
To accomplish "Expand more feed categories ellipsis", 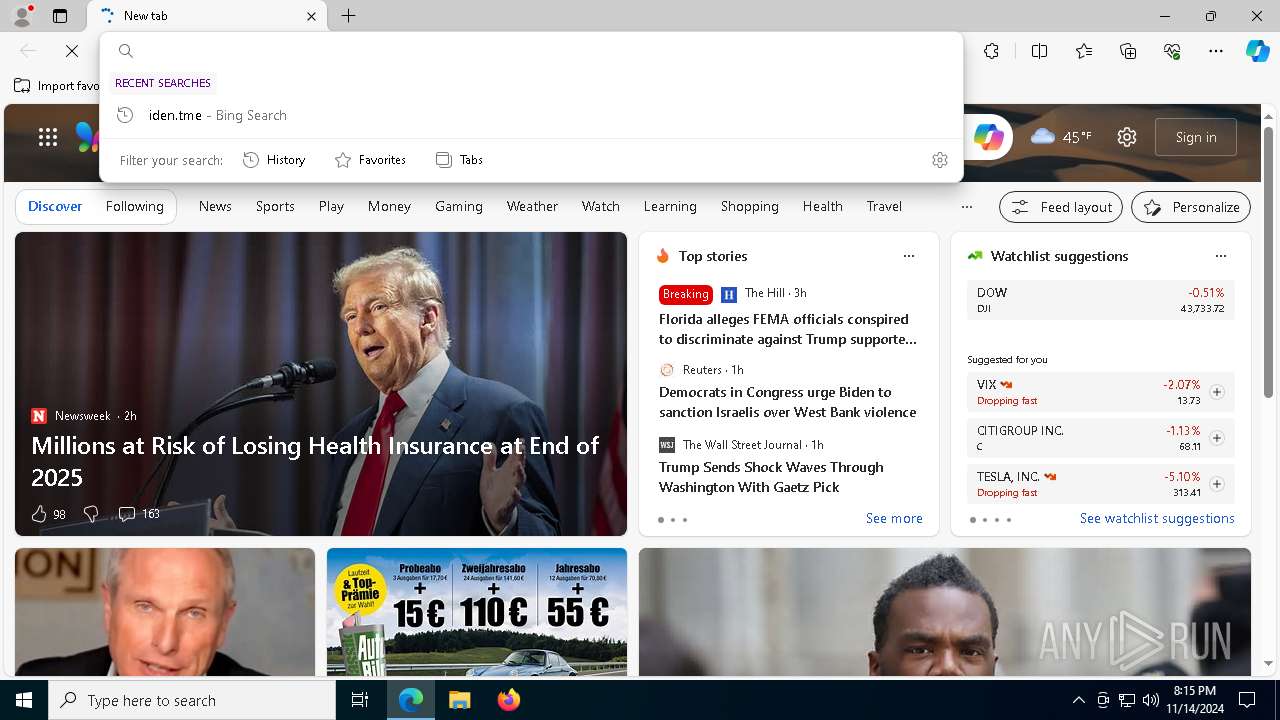I will click(966, 206).
